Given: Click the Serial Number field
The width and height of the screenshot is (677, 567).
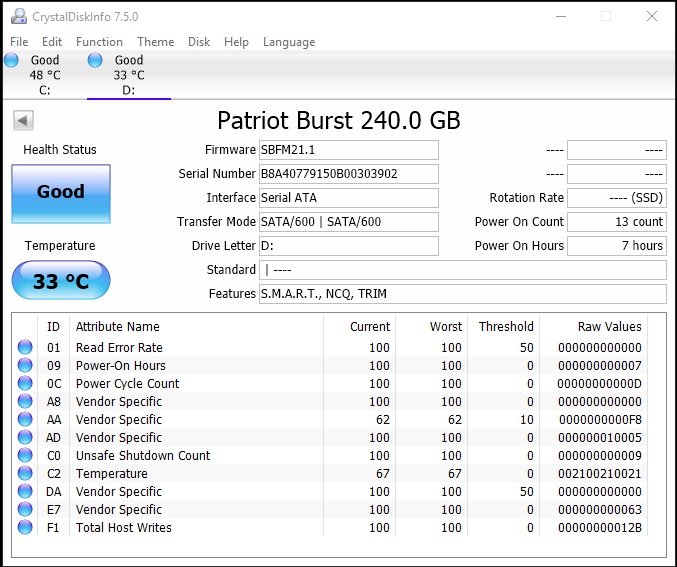Looking at the screenshot, I should (x=349, y=174).
